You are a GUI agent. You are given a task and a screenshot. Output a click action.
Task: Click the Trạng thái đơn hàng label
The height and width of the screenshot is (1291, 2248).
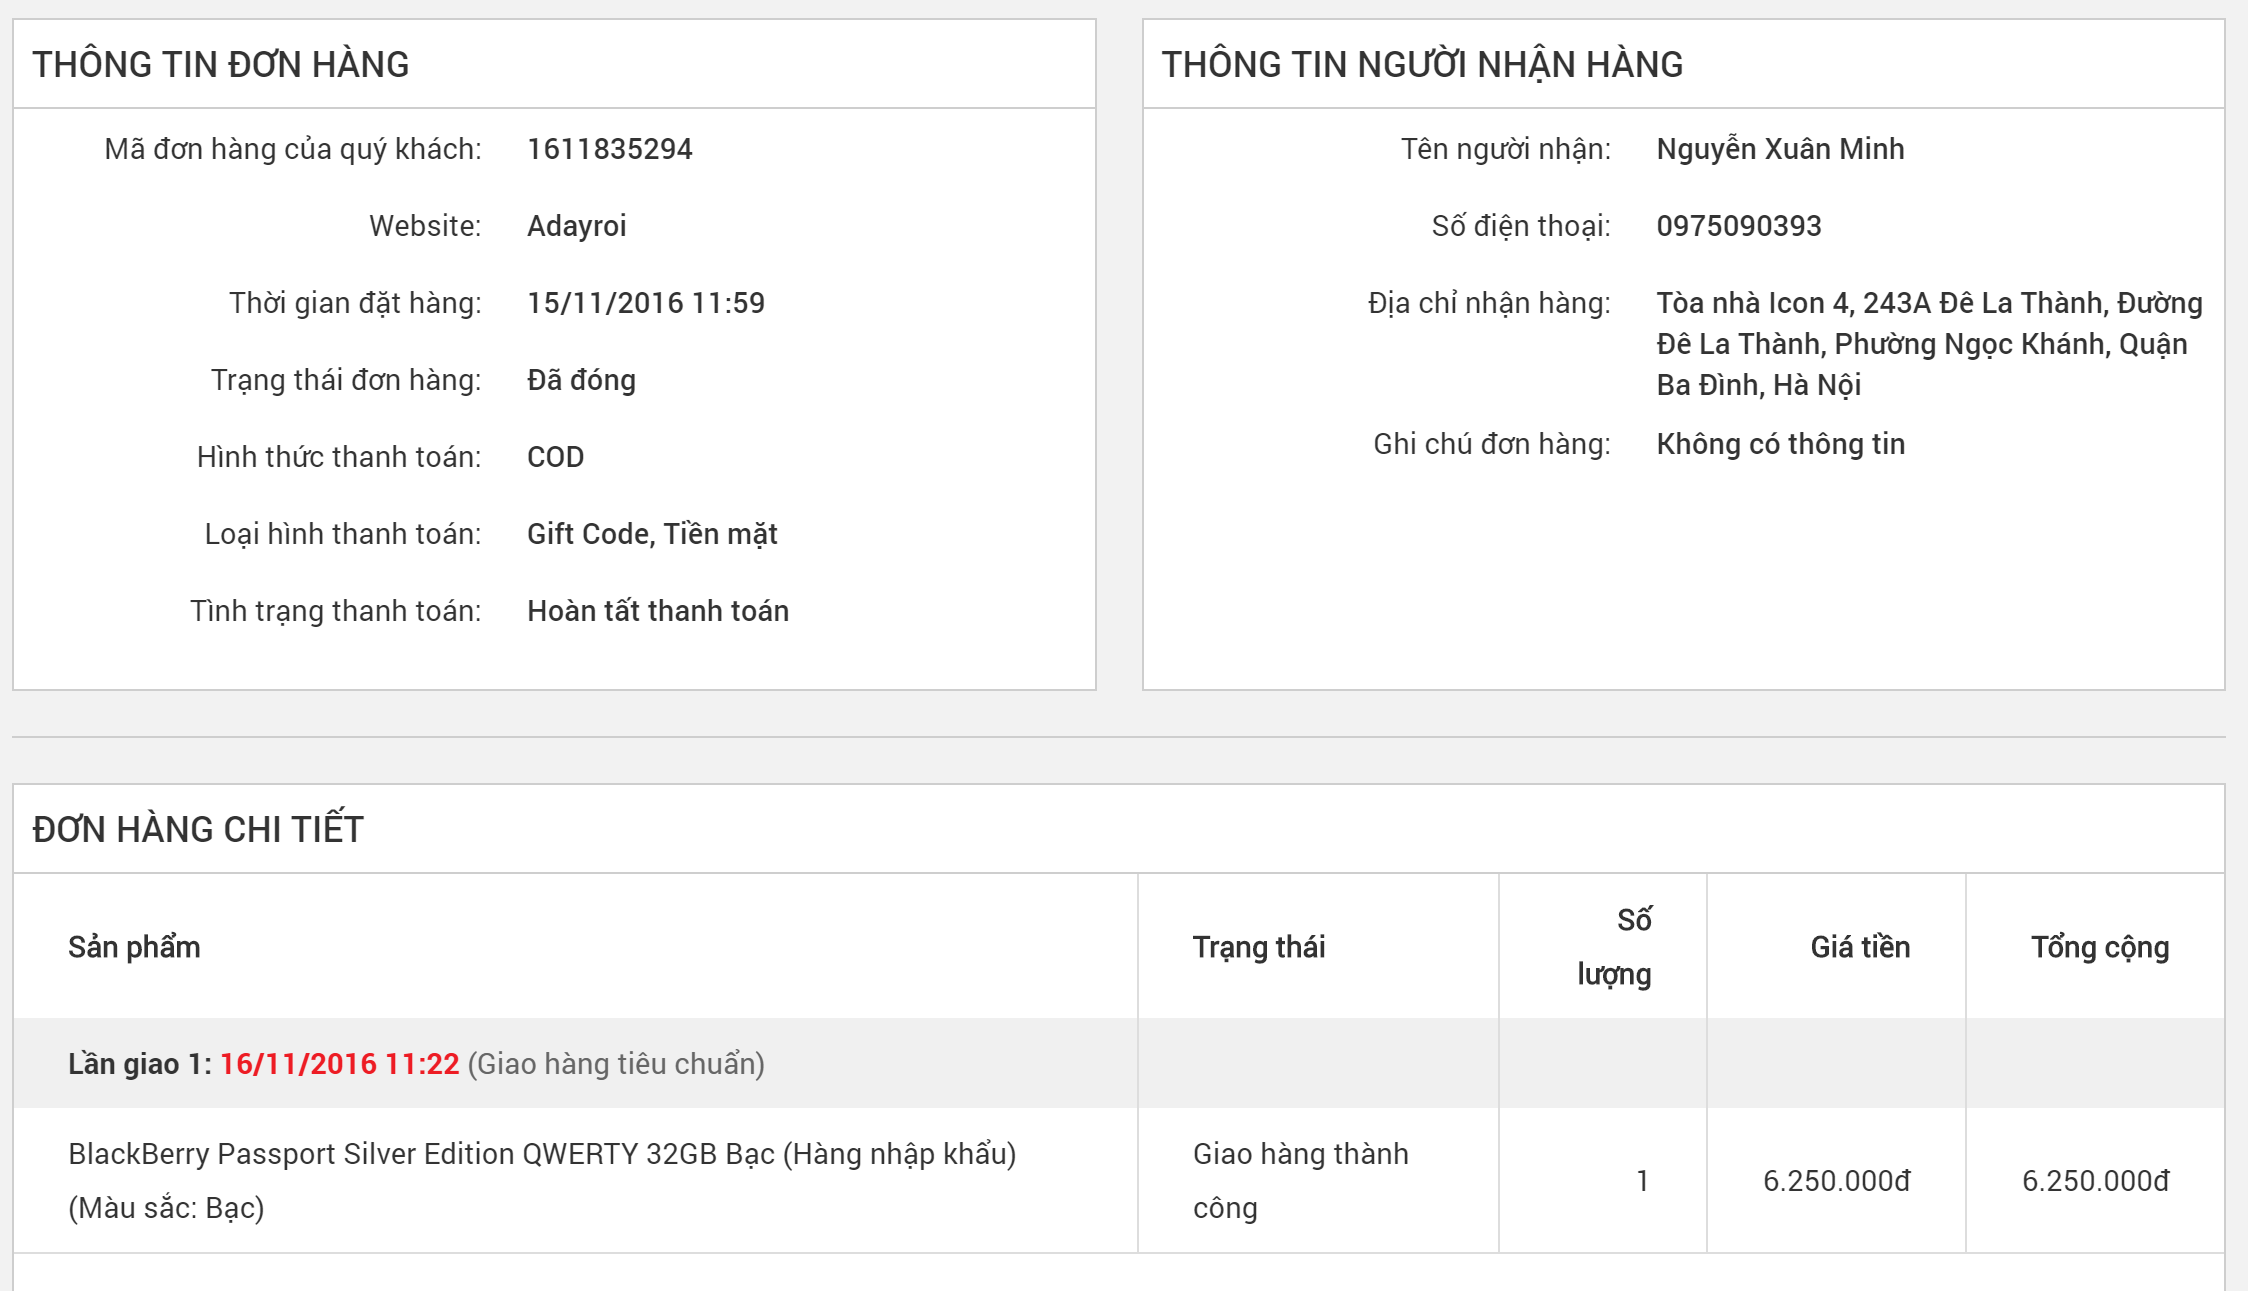(346, 380)
